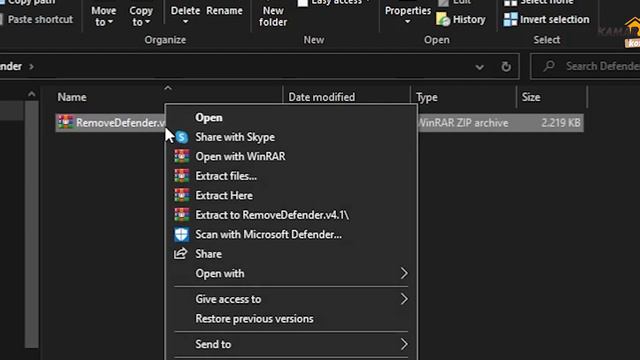Sort by Date modified column header
The image size is (640, 360).
click(322, 97)
